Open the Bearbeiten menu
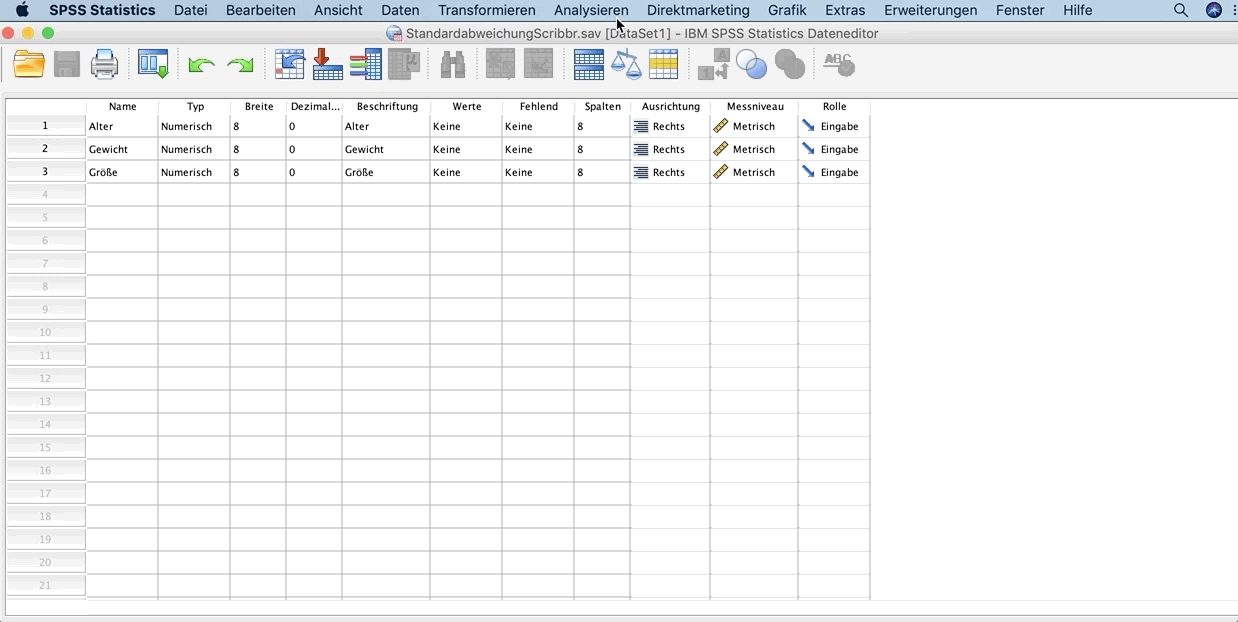Viewport: 1238px width, 622px height. pos(261,10)
